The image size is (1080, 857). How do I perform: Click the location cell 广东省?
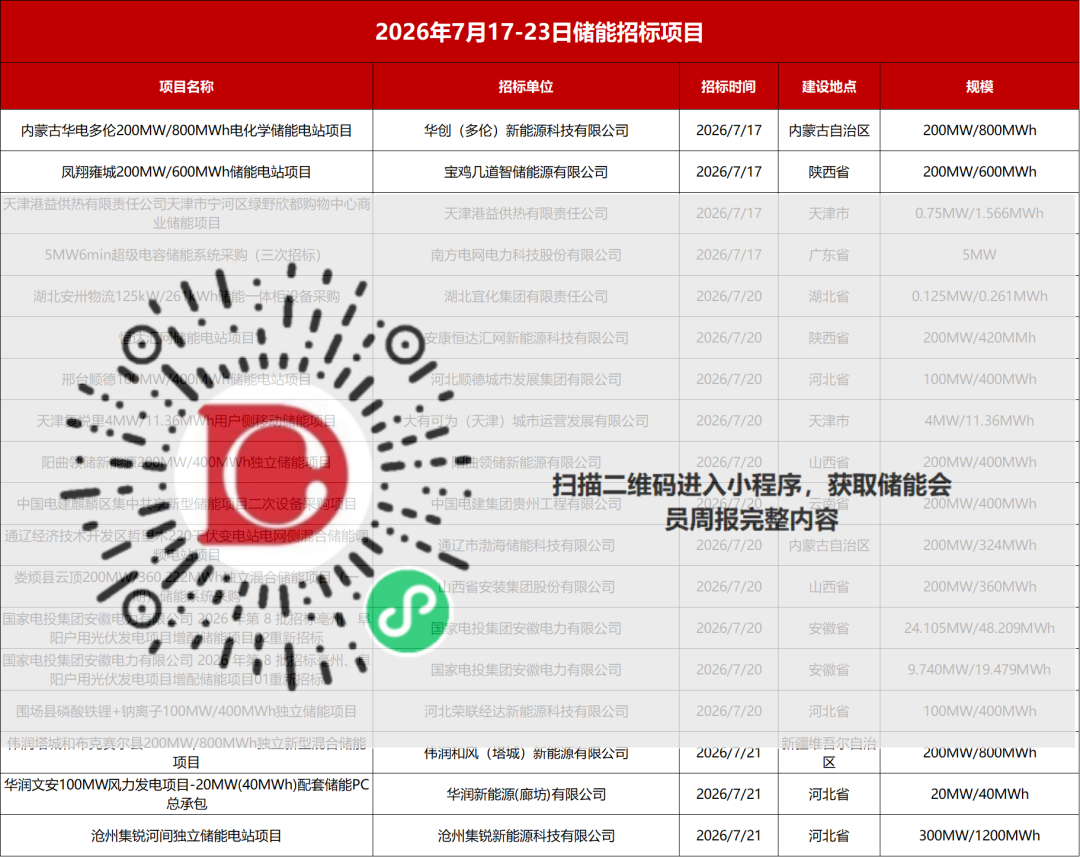[829, 255]
